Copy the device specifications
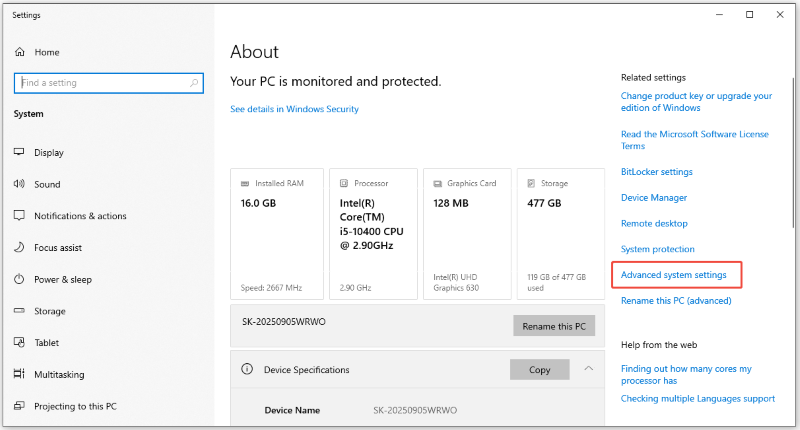 pos(540,370)
